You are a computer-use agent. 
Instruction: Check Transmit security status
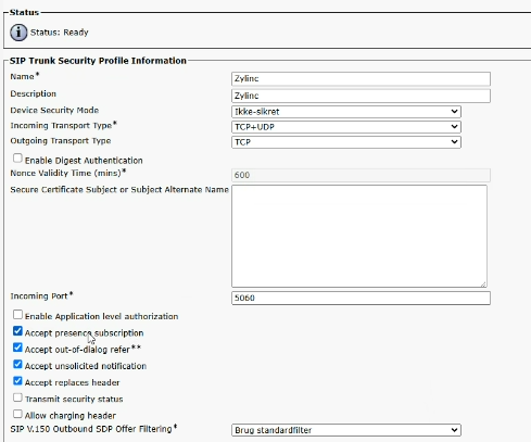tap(18, 397)
